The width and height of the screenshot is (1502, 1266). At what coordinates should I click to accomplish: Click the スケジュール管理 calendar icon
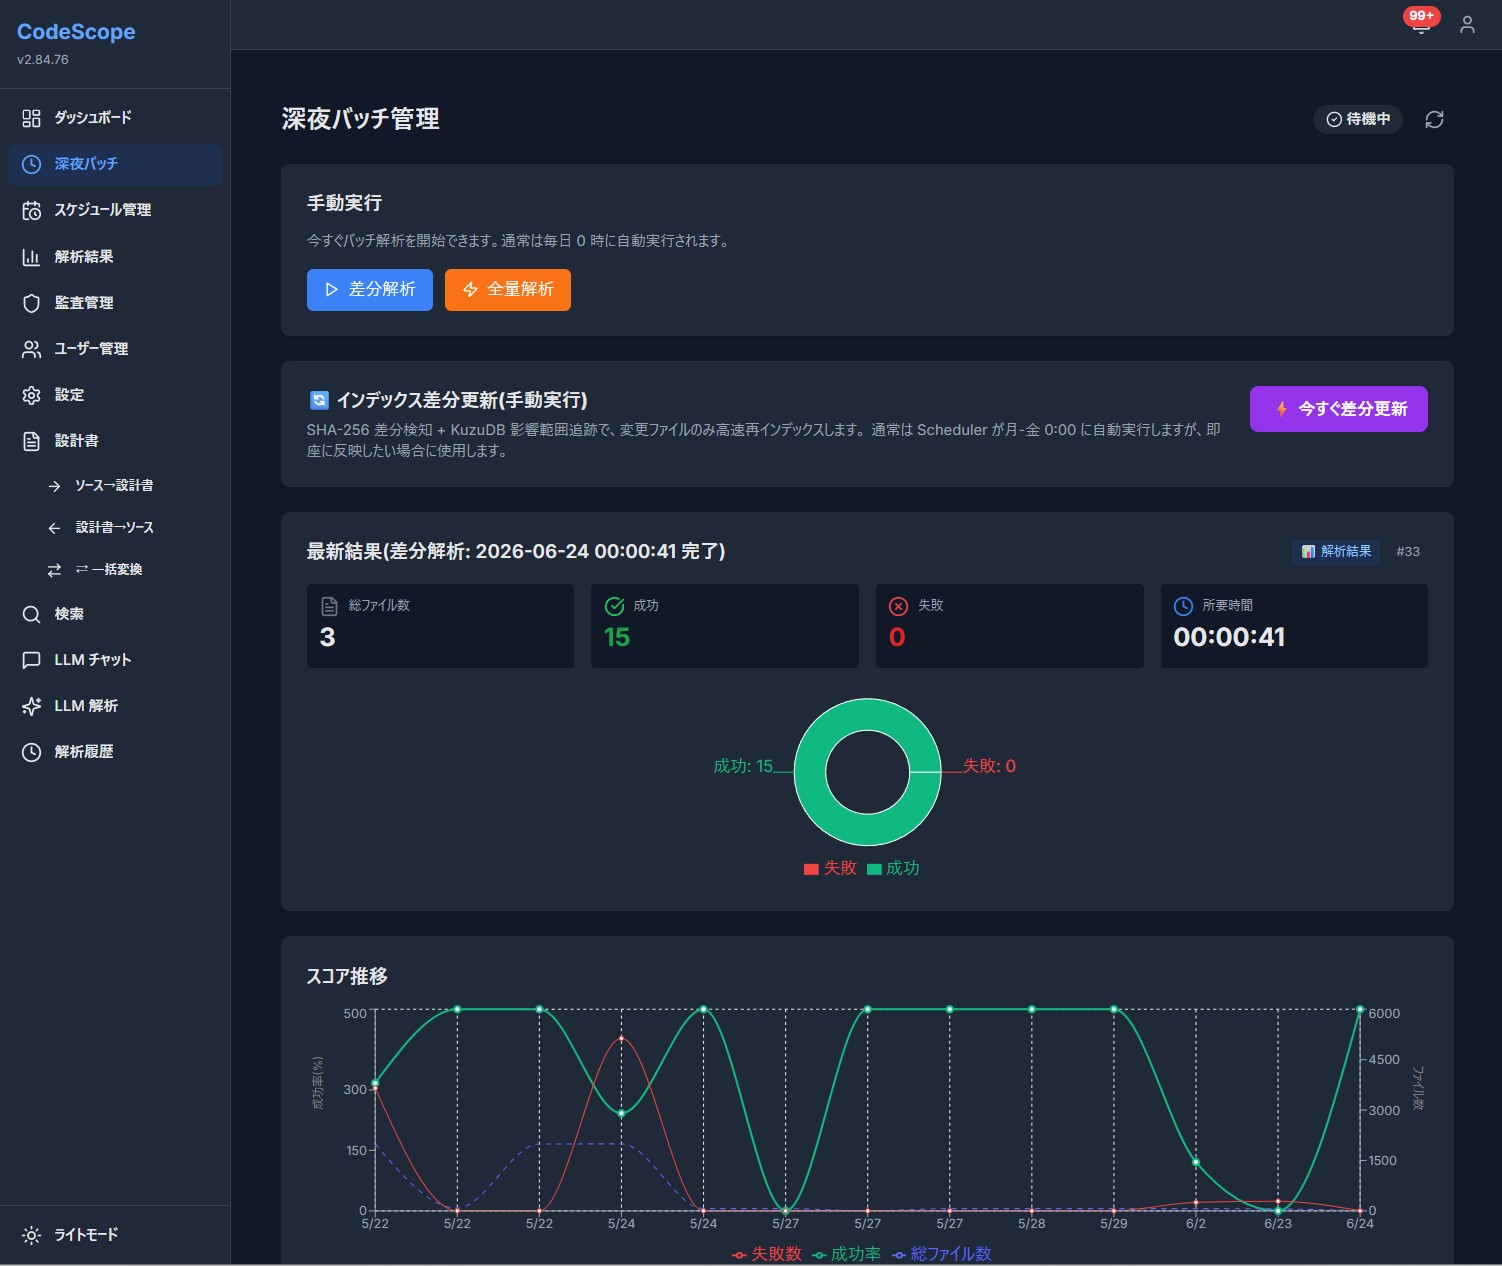point(31,210)
